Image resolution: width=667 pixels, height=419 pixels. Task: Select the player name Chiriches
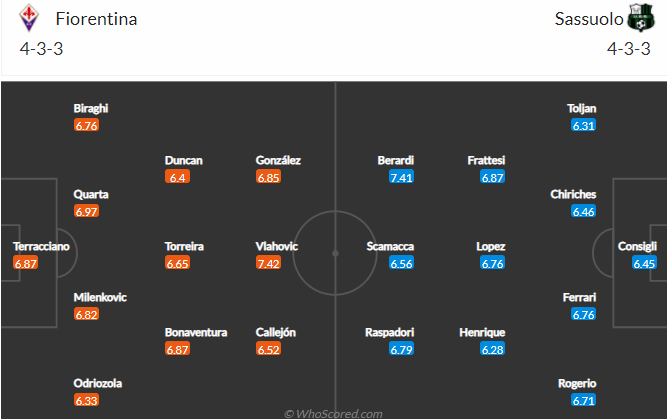point(573,194)
